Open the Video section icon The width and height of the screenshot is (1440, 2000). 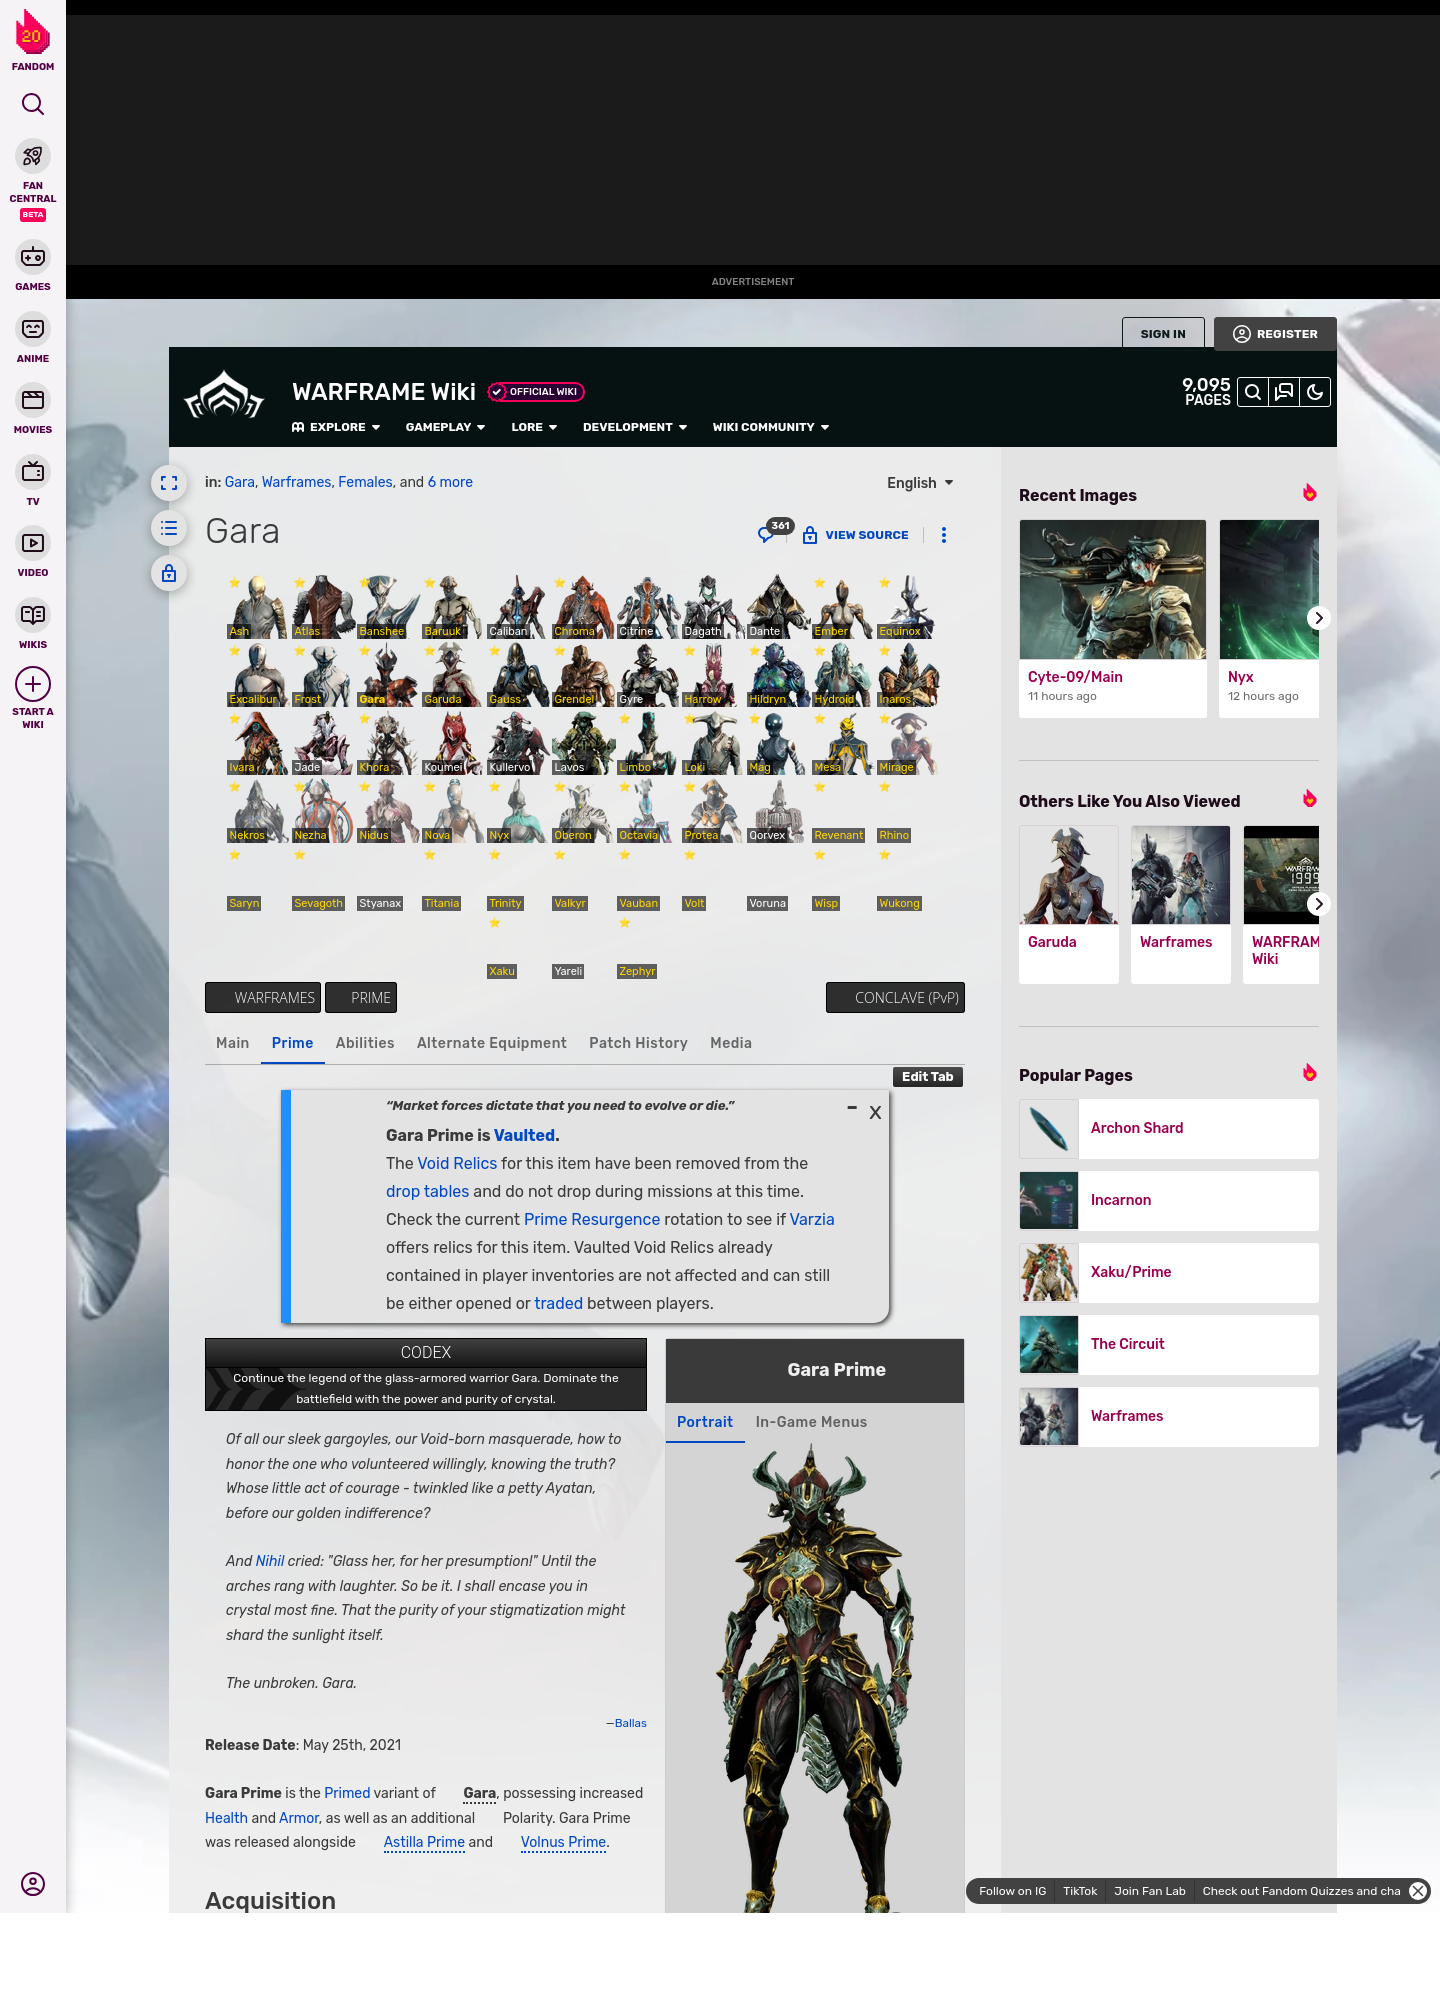pyautogui.click(x=33, y=543)
